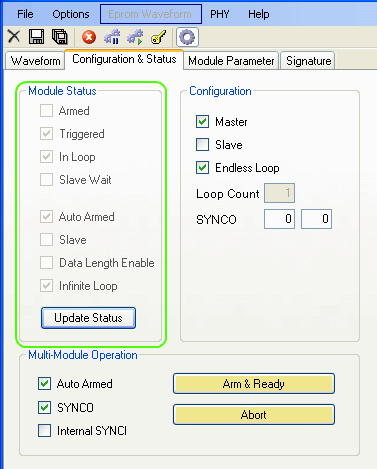Click the floppy disk save icon
Screen dimensions: 377x469
[36, 36]
